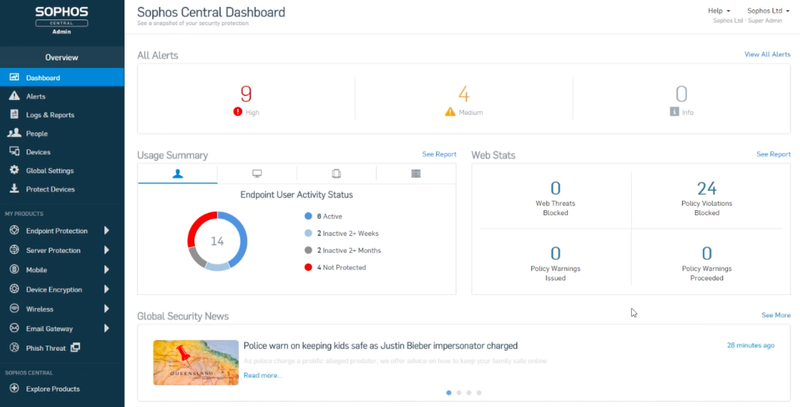Select the third news carousel dot
The image size is (800, 407).
coord(469,393)
